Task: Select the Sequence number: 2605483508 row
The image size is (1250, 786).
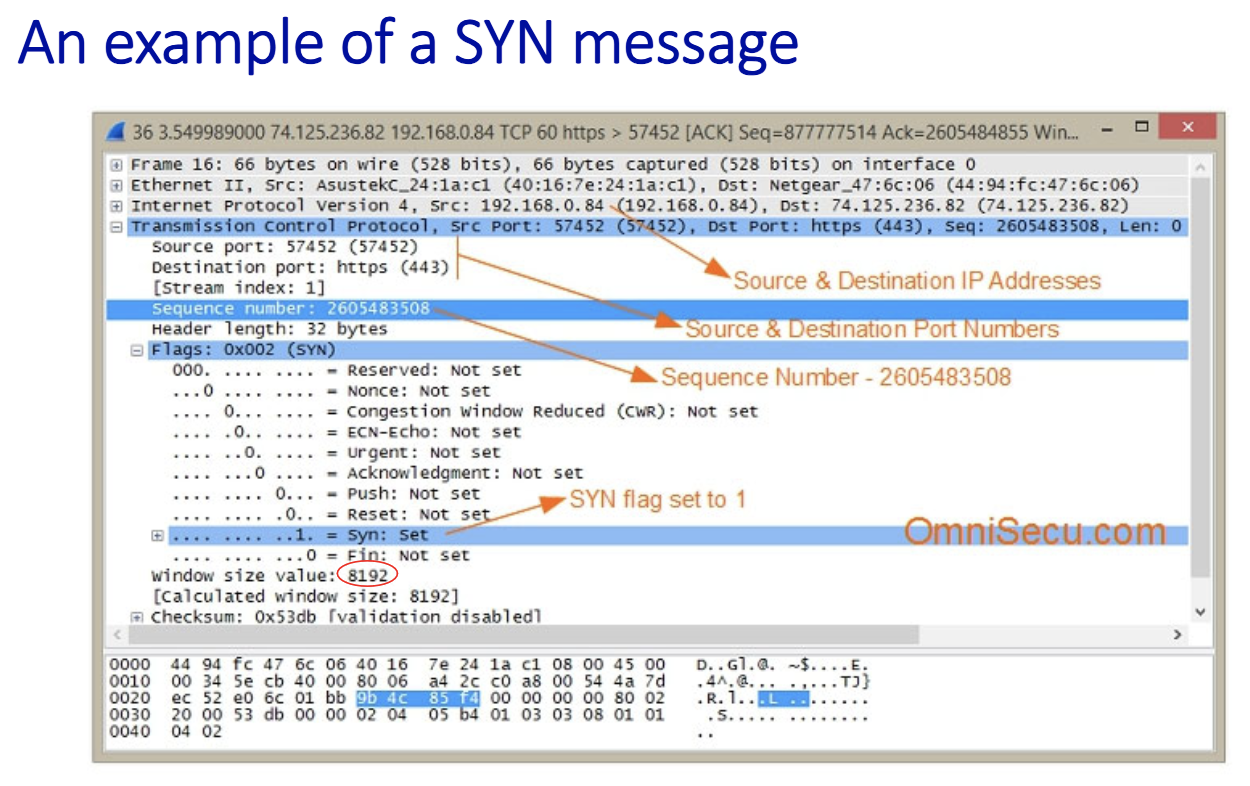Action: [290, 309]
